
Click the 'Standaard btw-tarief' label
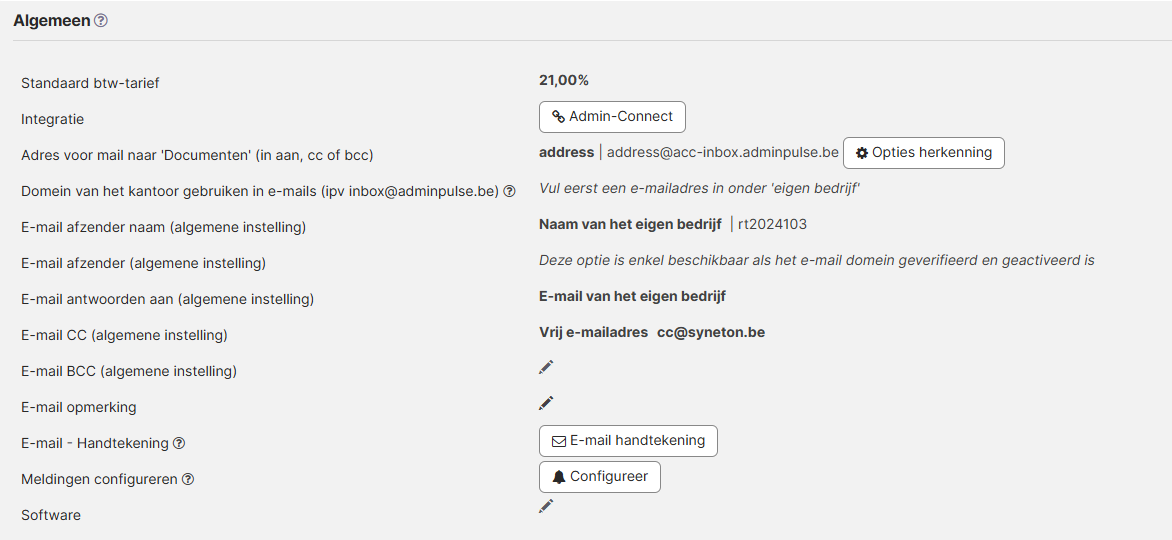(90, 83)
